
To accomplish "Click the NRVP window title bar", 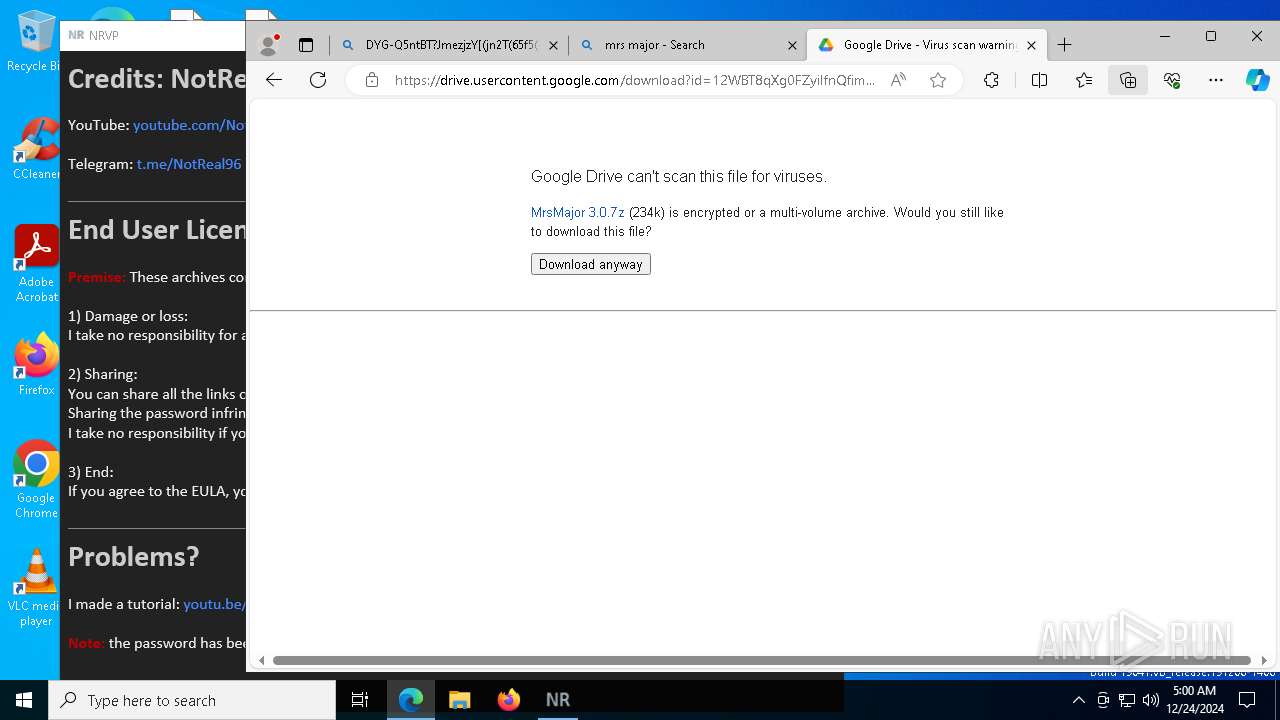I will point(153,35).
